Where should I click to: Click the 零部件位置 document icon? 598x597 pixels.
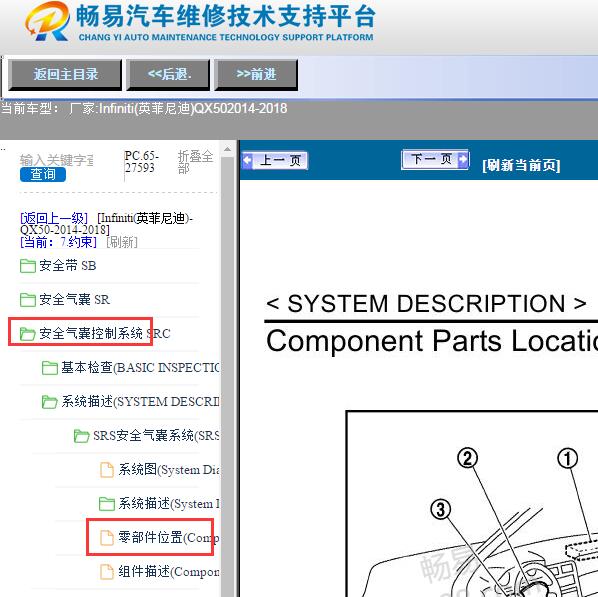[x=107, y=537]
